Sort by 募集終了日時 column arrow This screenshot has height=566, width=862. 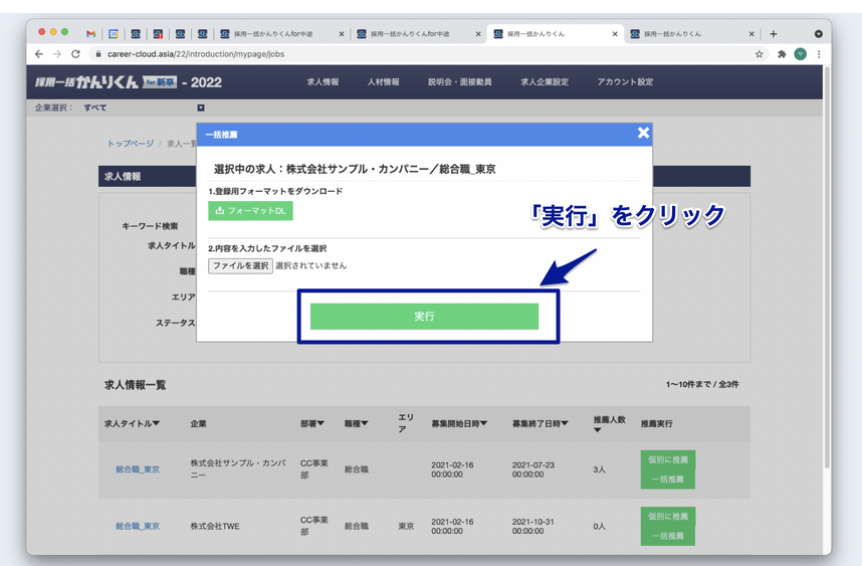pos(565,423)
